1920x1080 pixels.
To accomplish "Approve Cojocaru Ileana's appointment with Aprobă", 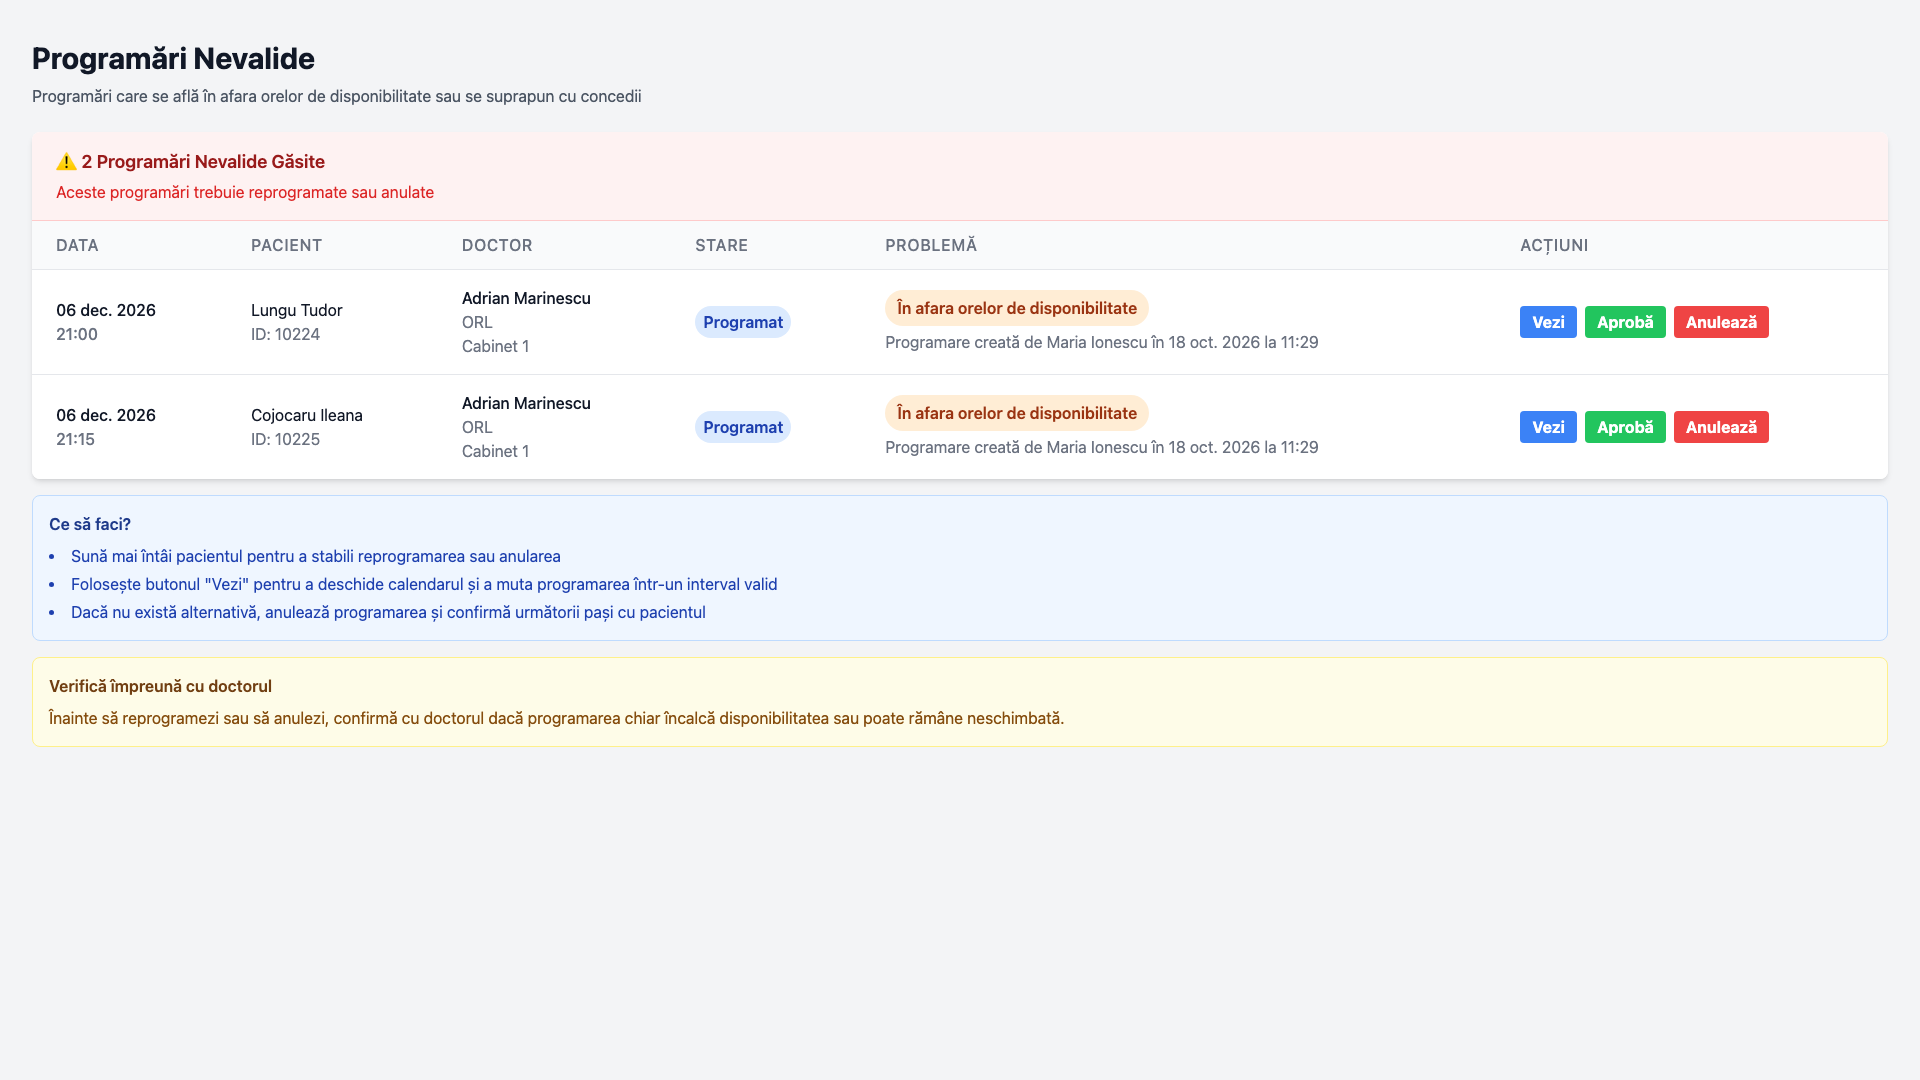I will click(1625, 427).
